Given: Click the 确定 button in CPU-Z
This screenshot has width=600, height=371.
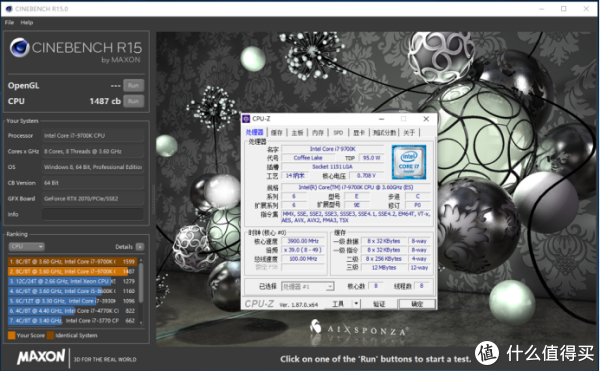Looking at the screenshot, I should coord(417,304).
